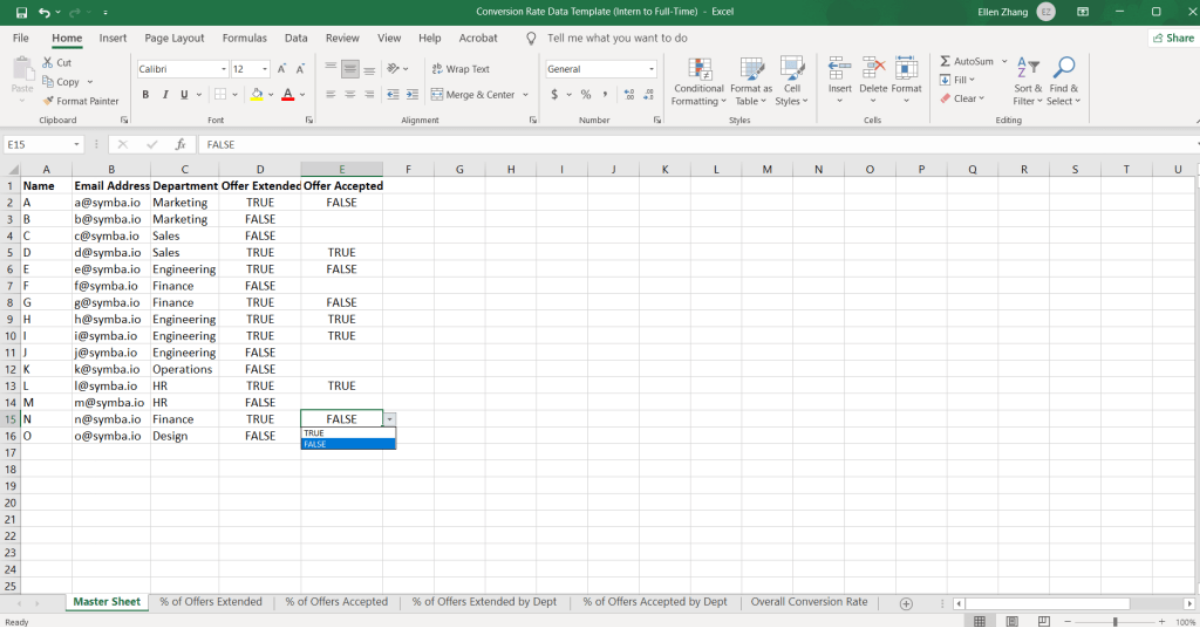The height and width of the screenshot is (627, 1200).
Task: Open the Name Box dropdown arrow
Action: (x=77, y=145)
